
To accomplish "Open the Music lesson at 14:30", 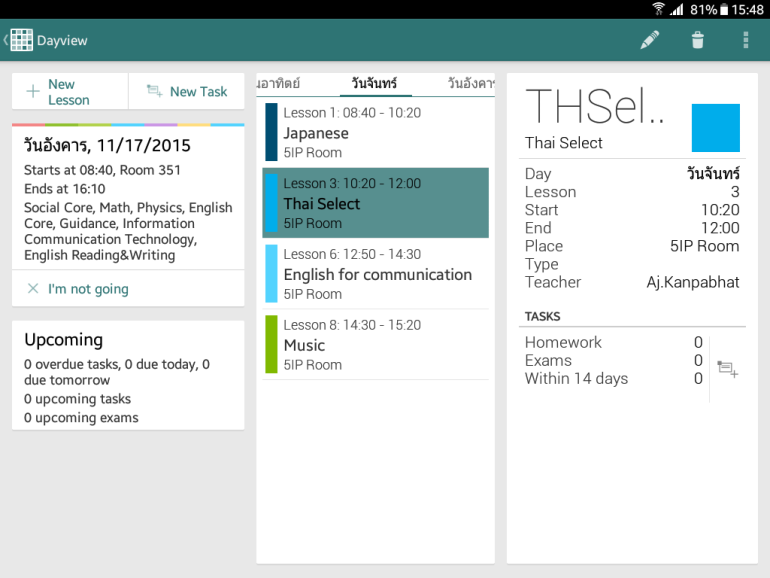I will [375, 345].
